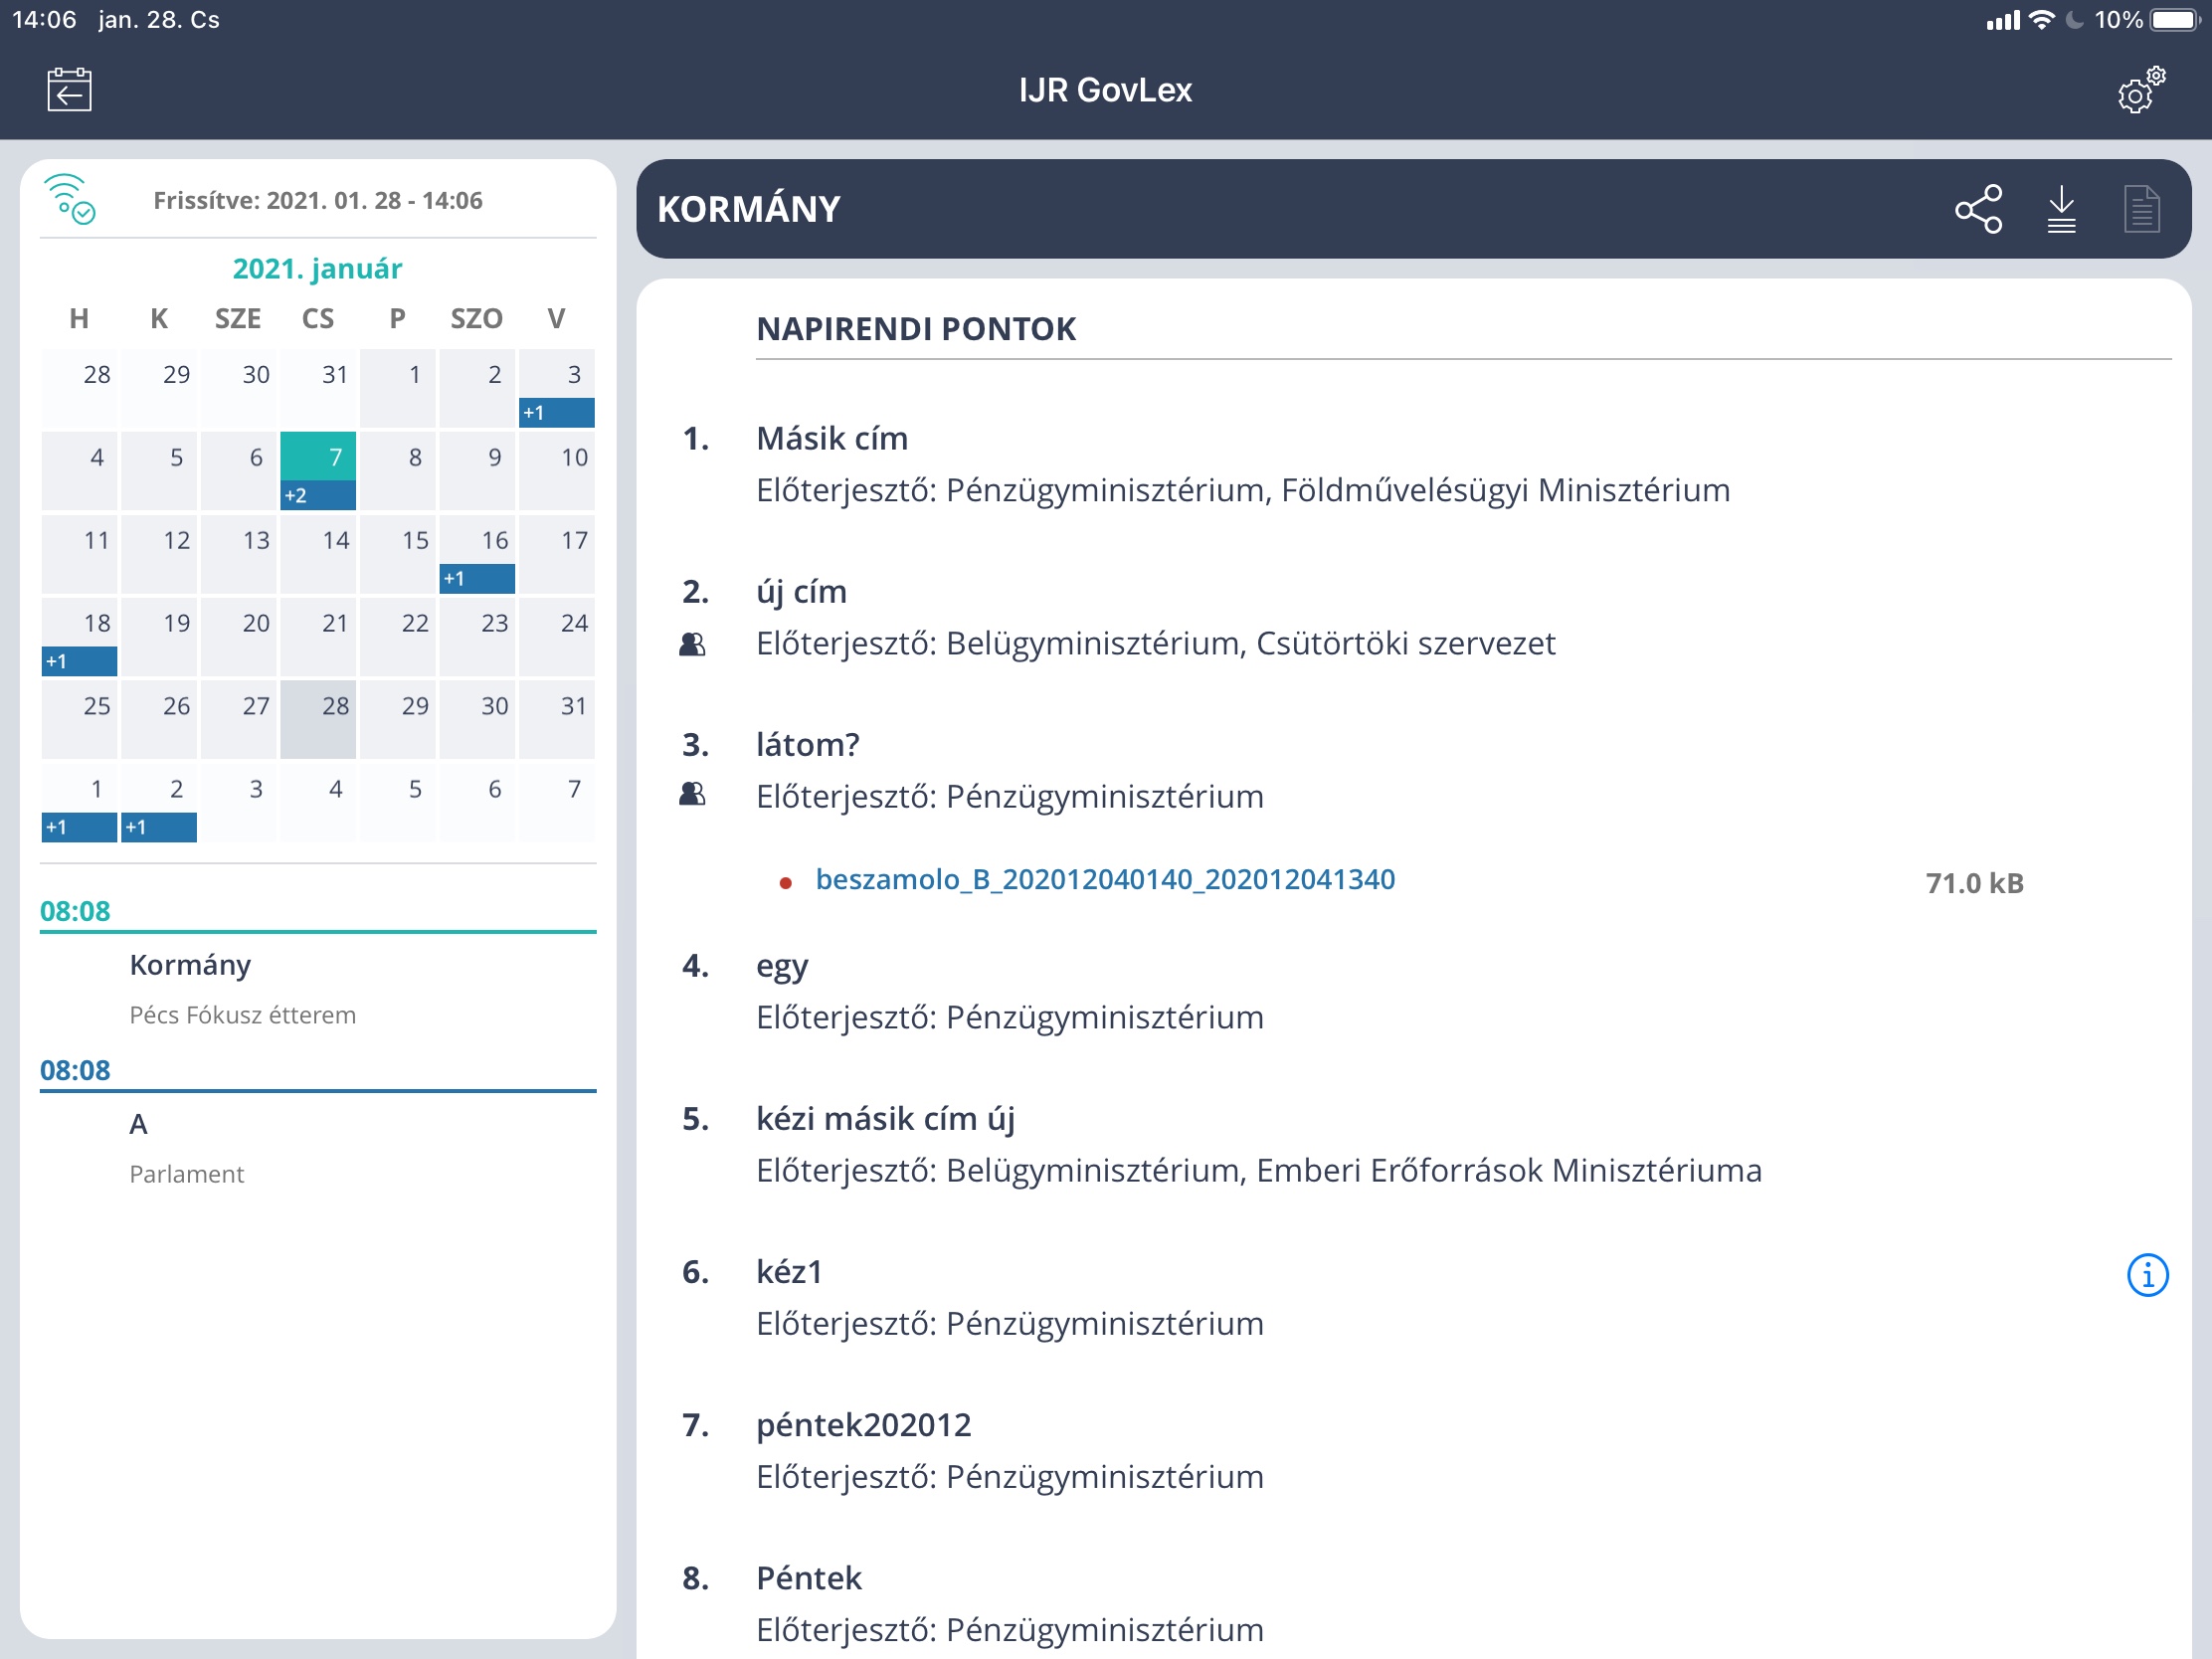
Task: Open the document icon in Kormány header
Action: pos(2141,209)
